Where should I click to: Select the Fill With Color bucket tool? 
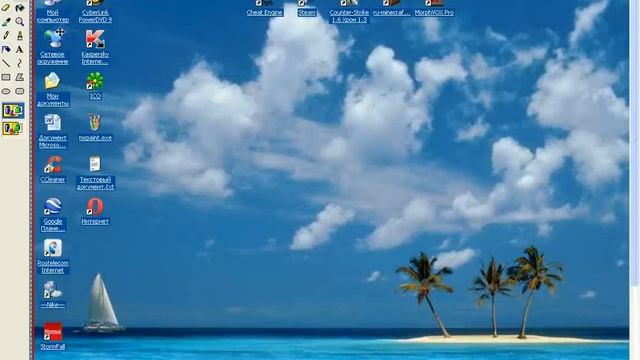pos(19,8)
